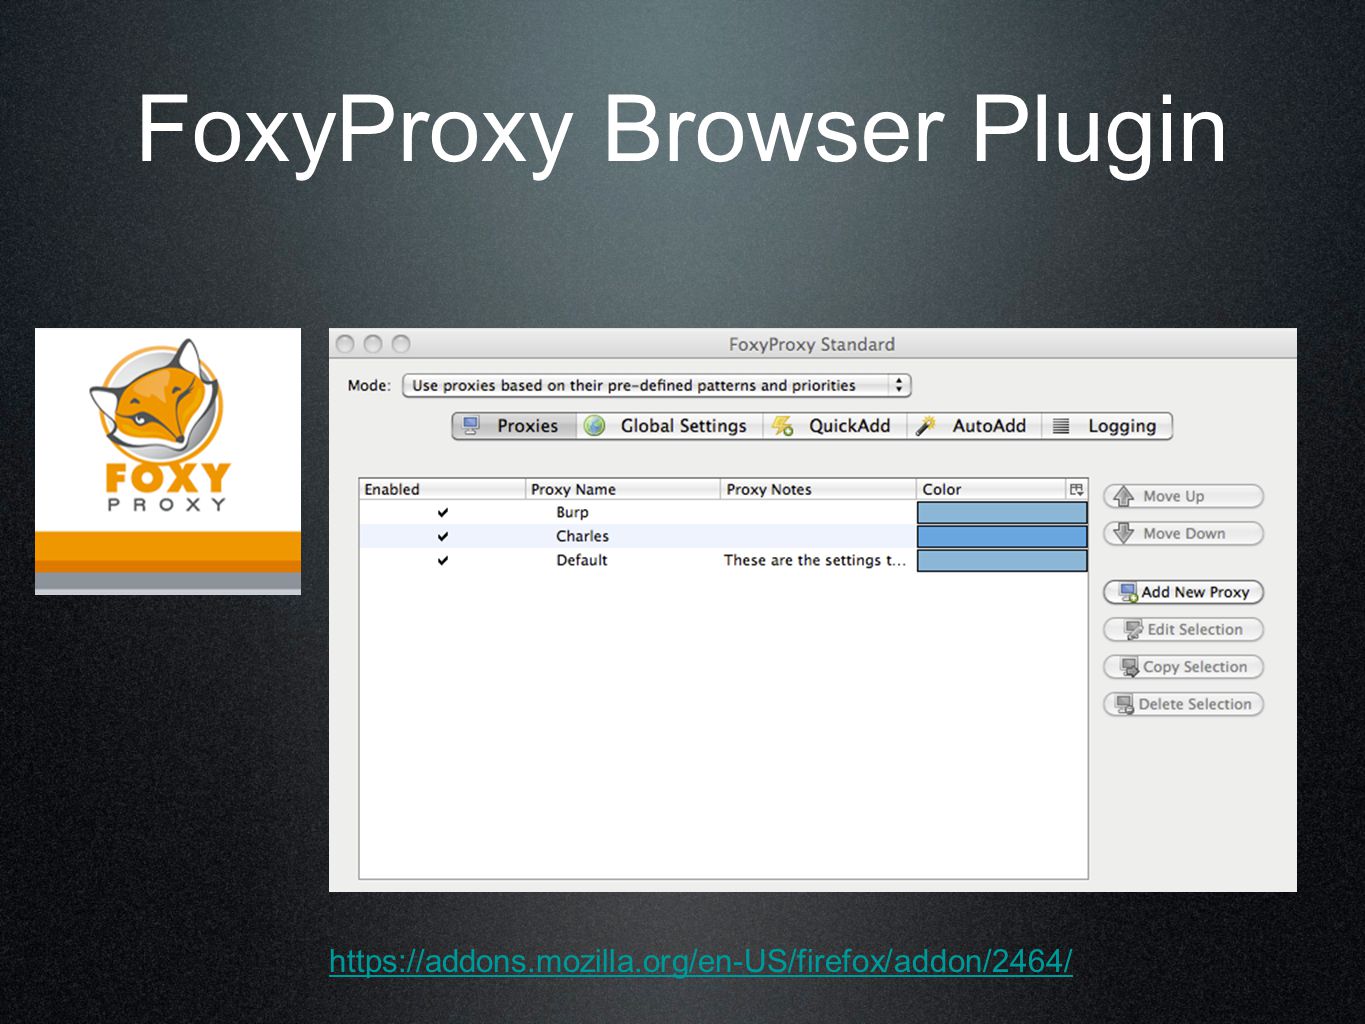Screen dimensions: 1365x1024
Task: Click the Default color swatch
Action: [1002, 560]
